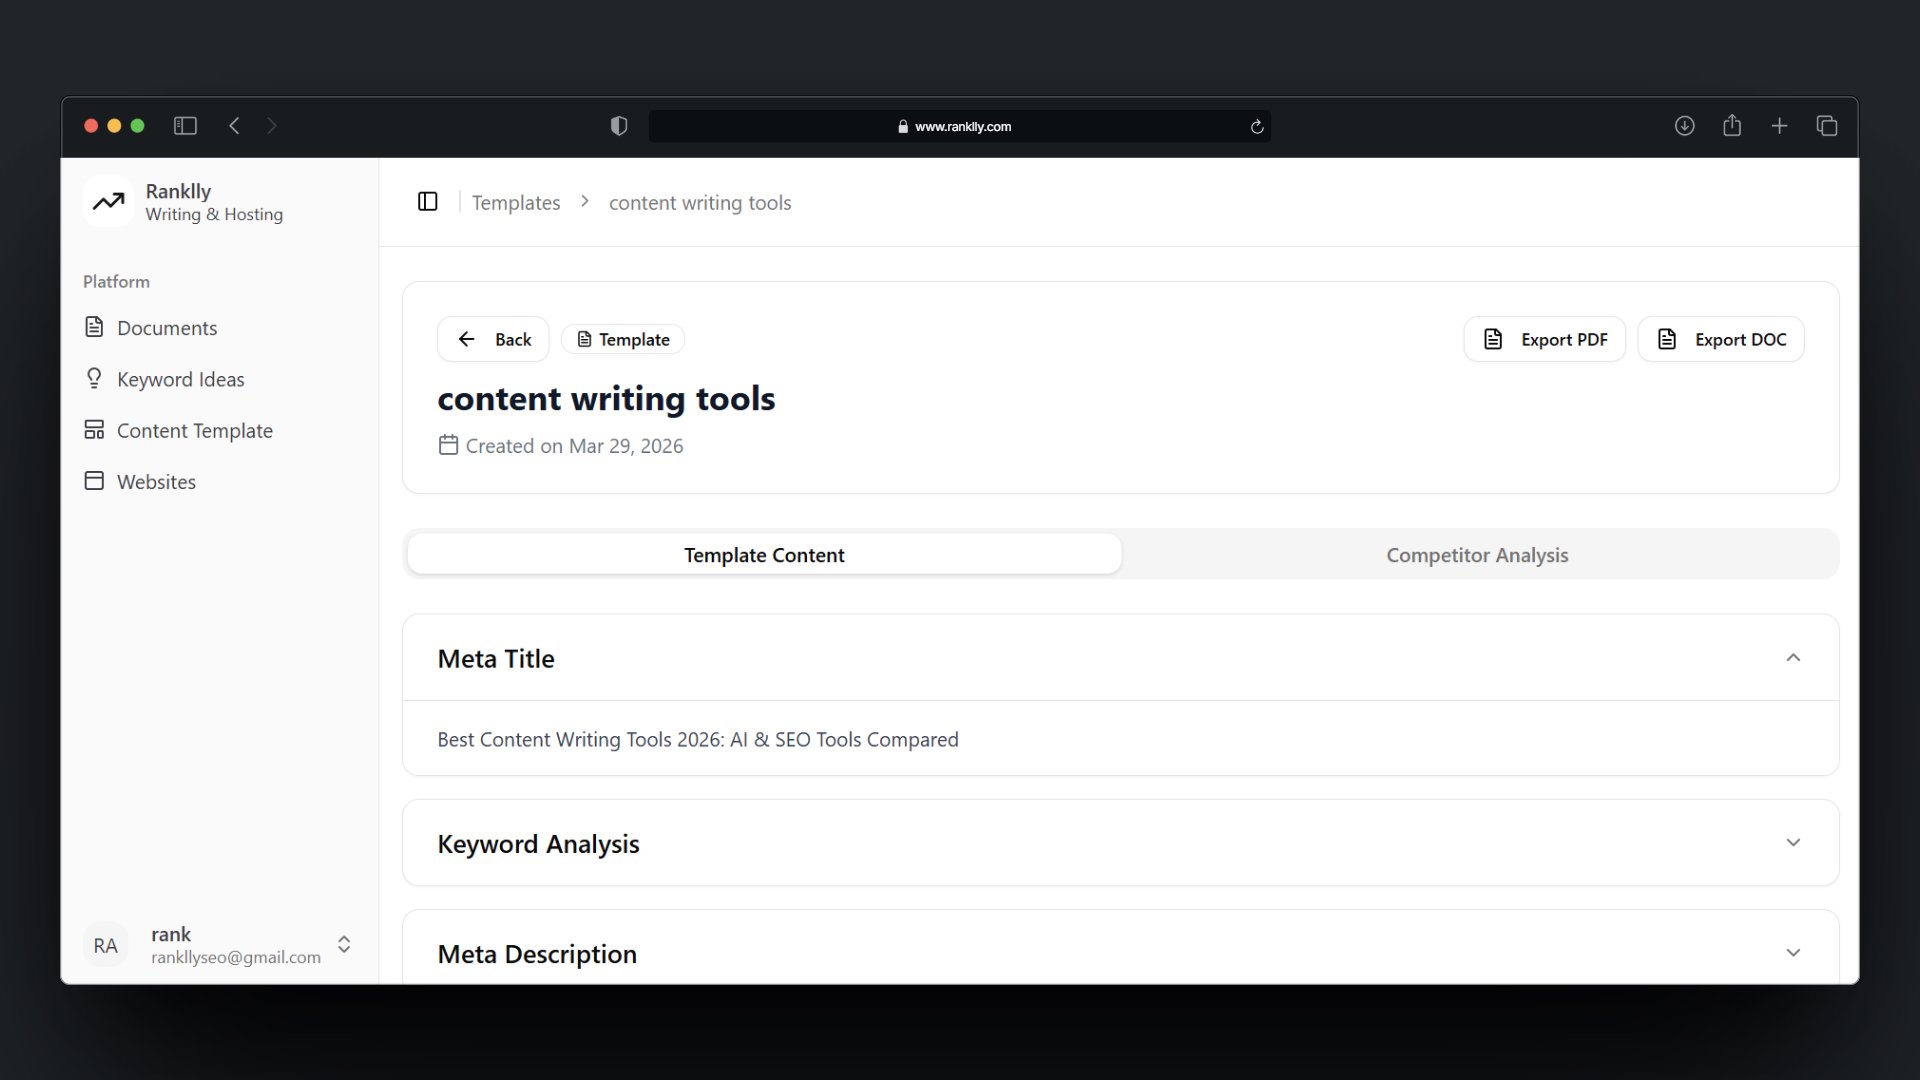The width and height of the screenshot is (1920, 1080).
Task: Click the Websites window icon
Action: [94, 481]
